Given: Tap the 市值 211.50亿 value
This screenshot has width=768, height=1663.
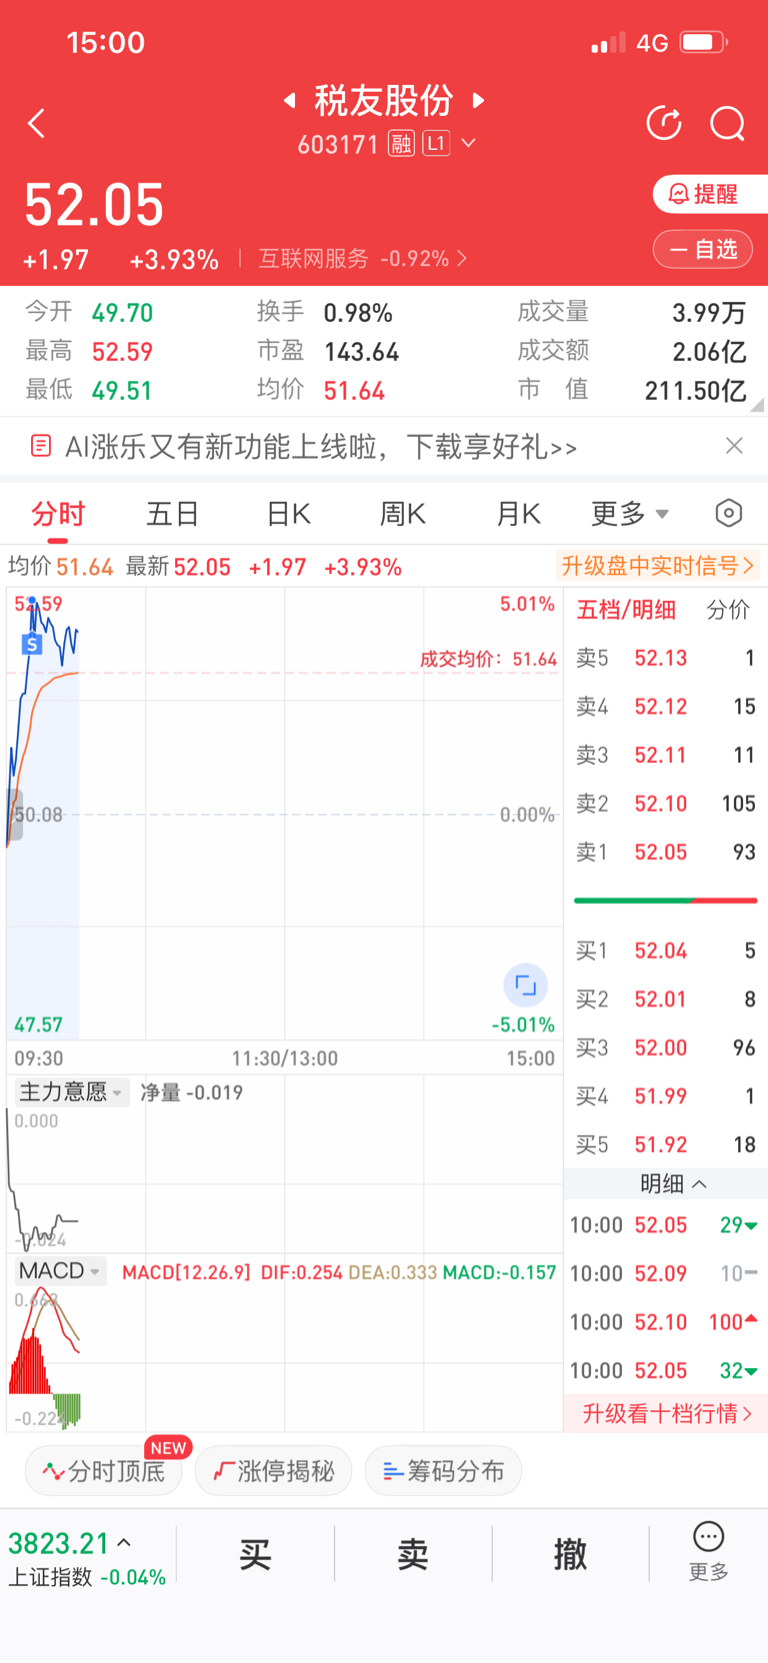Looking at the screenshot, I should [695, 390].
